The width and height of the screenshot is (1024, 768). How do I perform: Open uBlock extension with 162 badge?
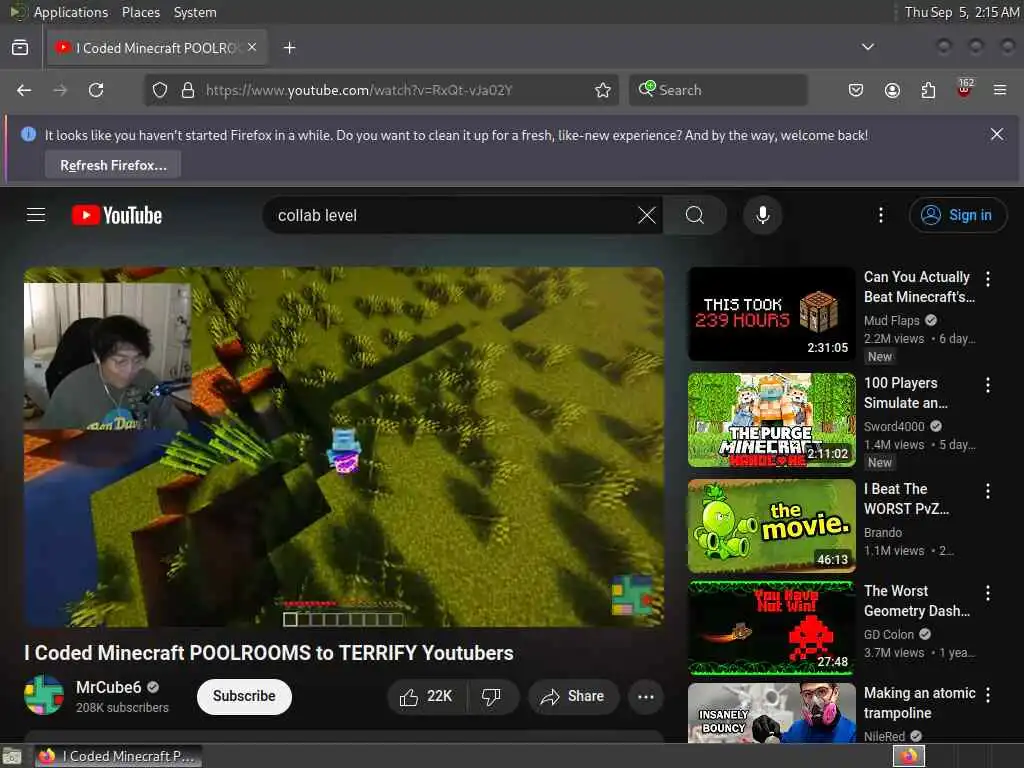tap(964, 89)
